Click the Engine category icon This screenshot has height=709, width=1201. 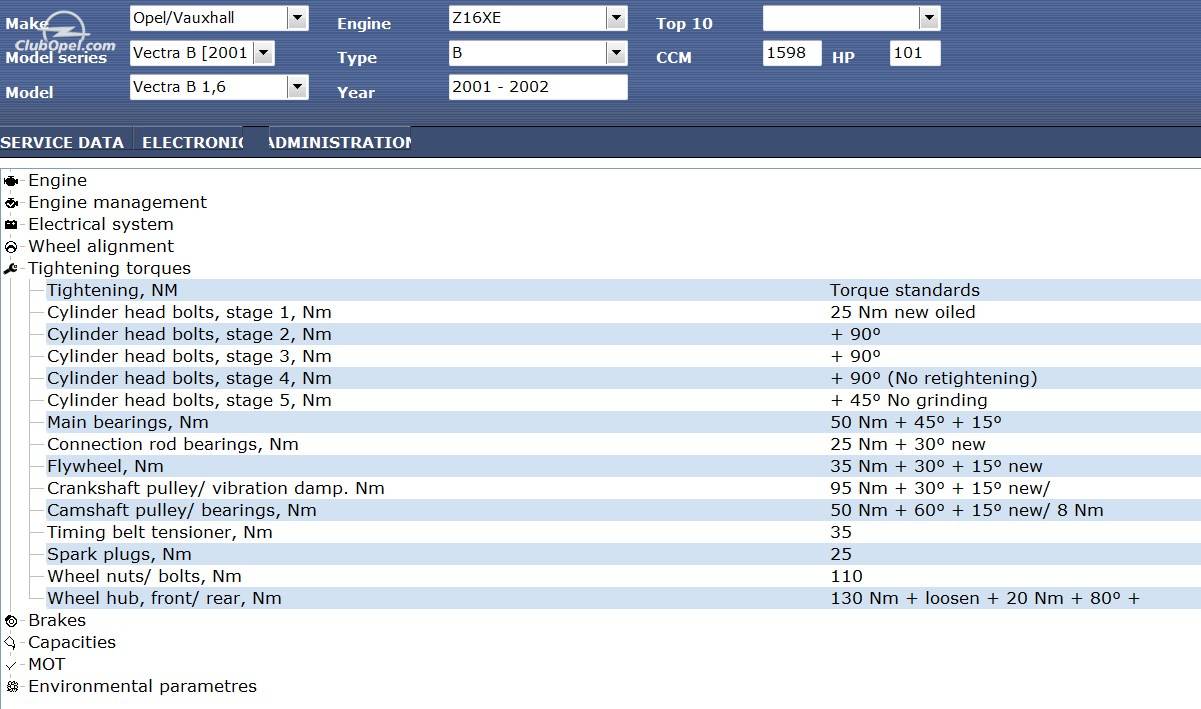point(11,181)
